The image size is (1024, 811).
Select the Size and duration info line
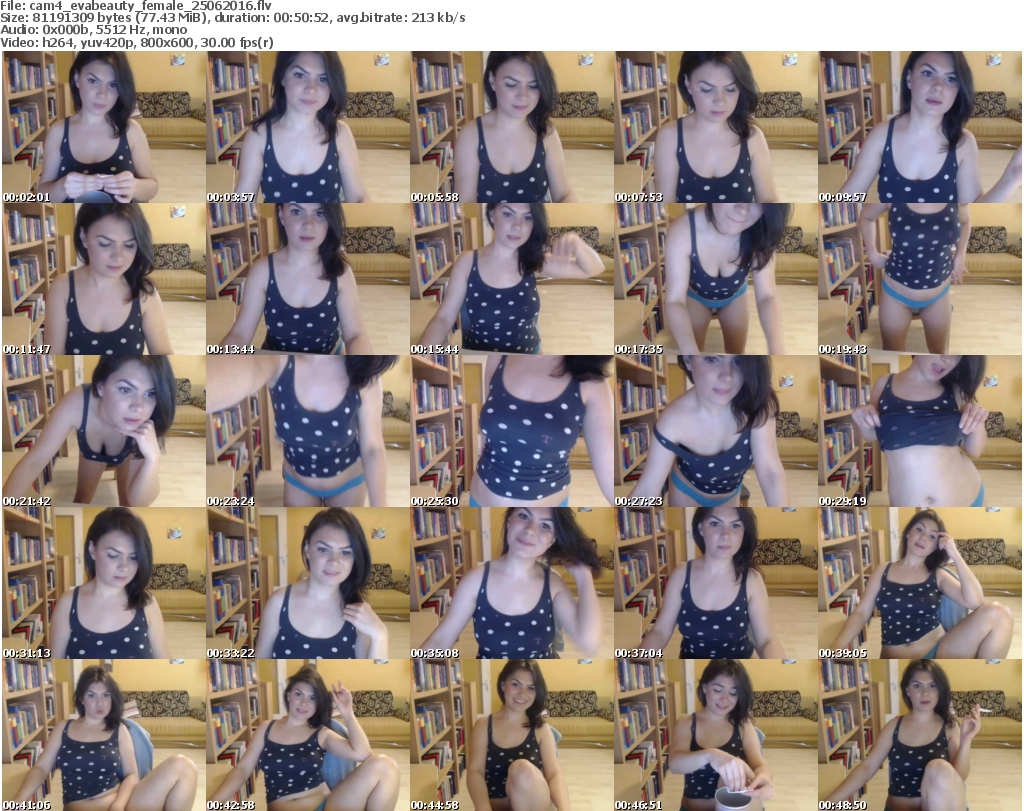coord(233,18)
